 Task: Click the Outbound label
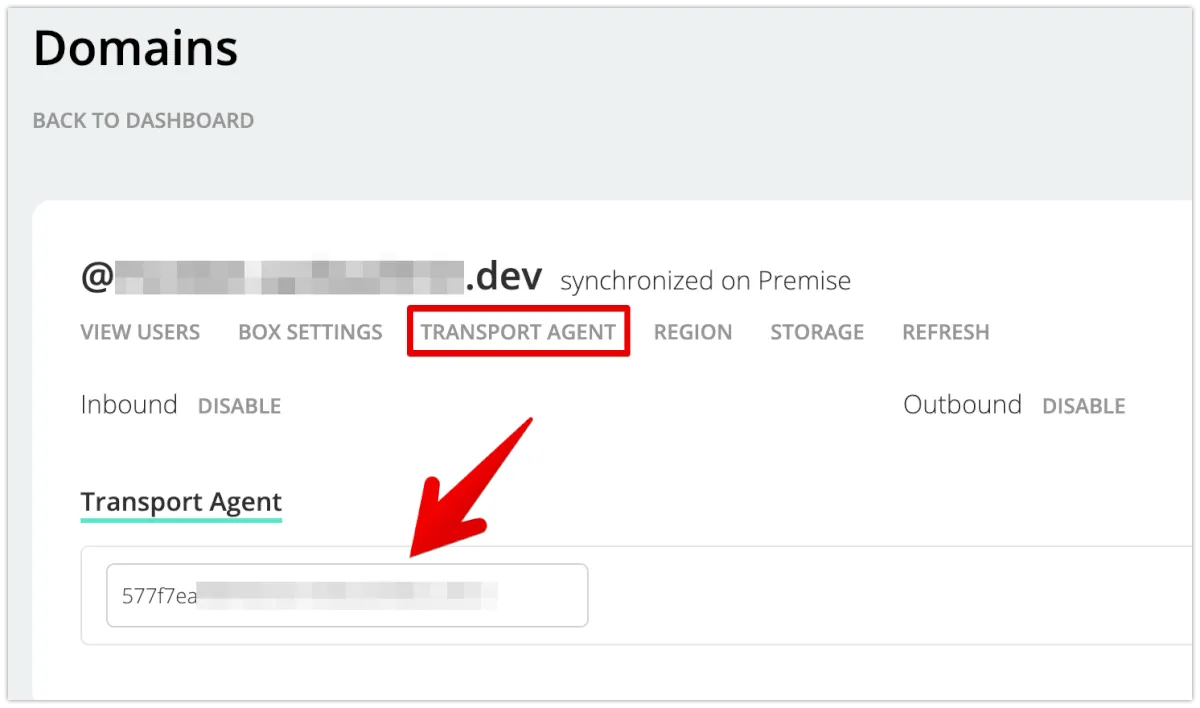pyautogui.click(x=962, y=405)
